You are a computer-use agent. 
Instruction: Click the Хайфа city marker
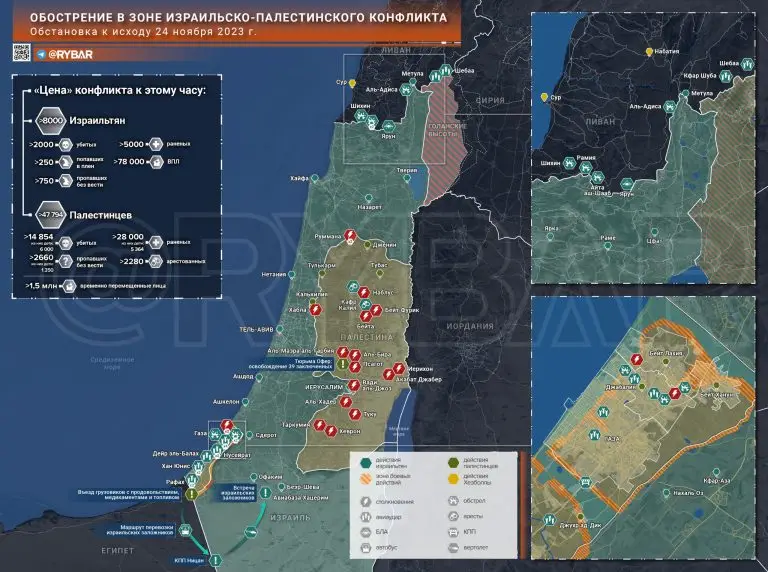[316, 176]
